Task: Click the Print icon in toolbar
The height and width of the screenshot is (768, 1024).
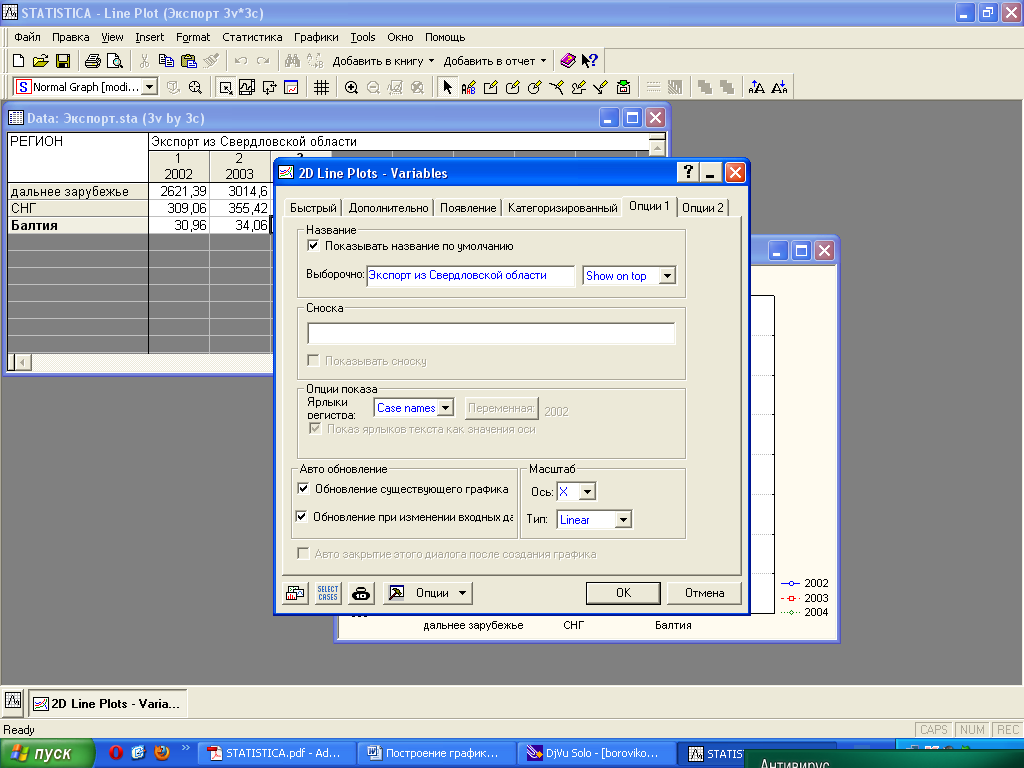Action: pos(93,61)
